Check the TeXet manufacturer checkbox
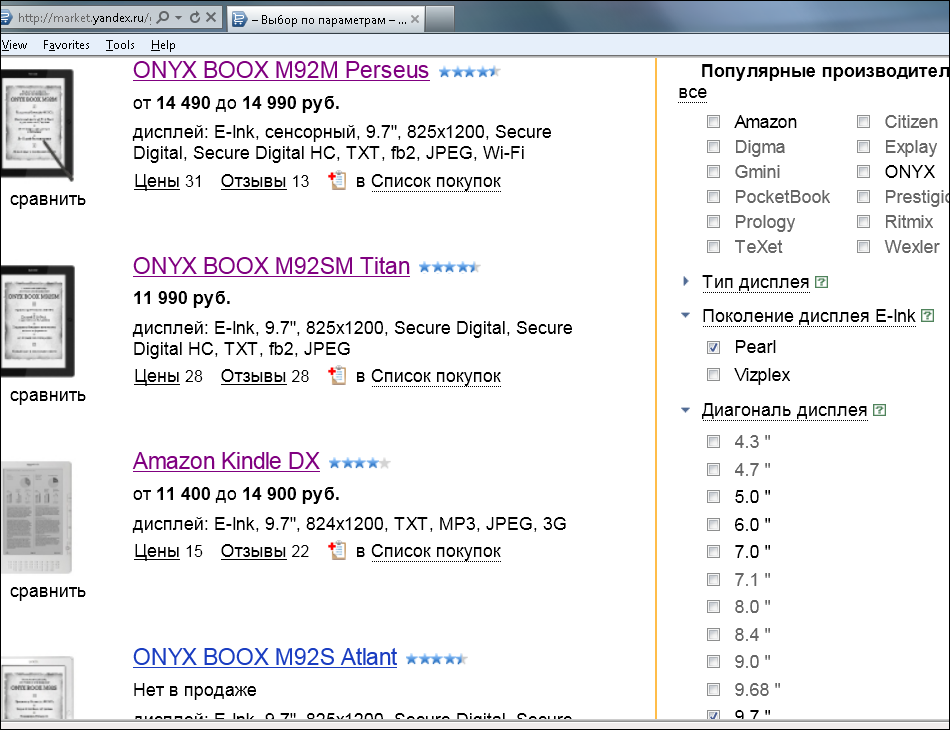The height and width of the screenshot is (730, 950). (x=714, y=247)
